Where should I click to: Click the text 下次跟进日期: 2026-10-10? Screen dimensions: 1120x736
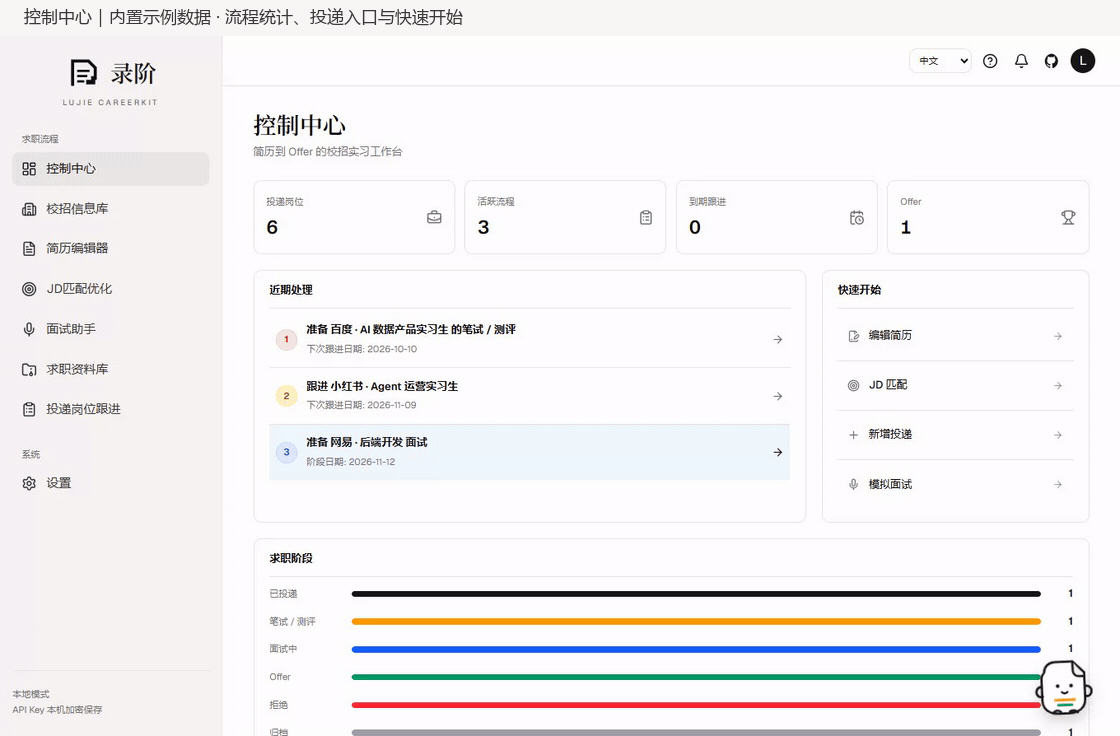coord(361,349)
